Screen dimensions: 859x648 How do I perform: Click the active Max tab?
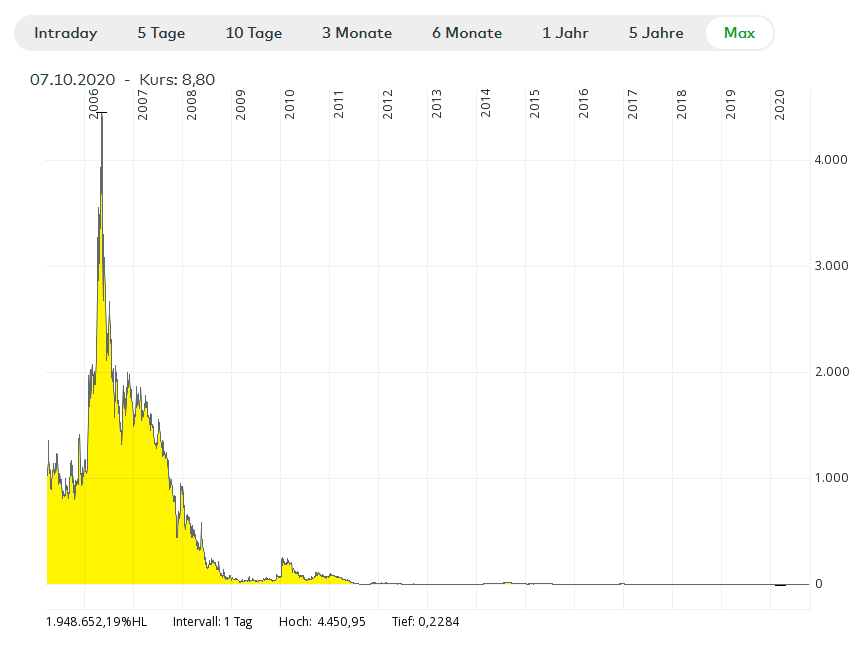pyautogui.click(x=739, y=33)
